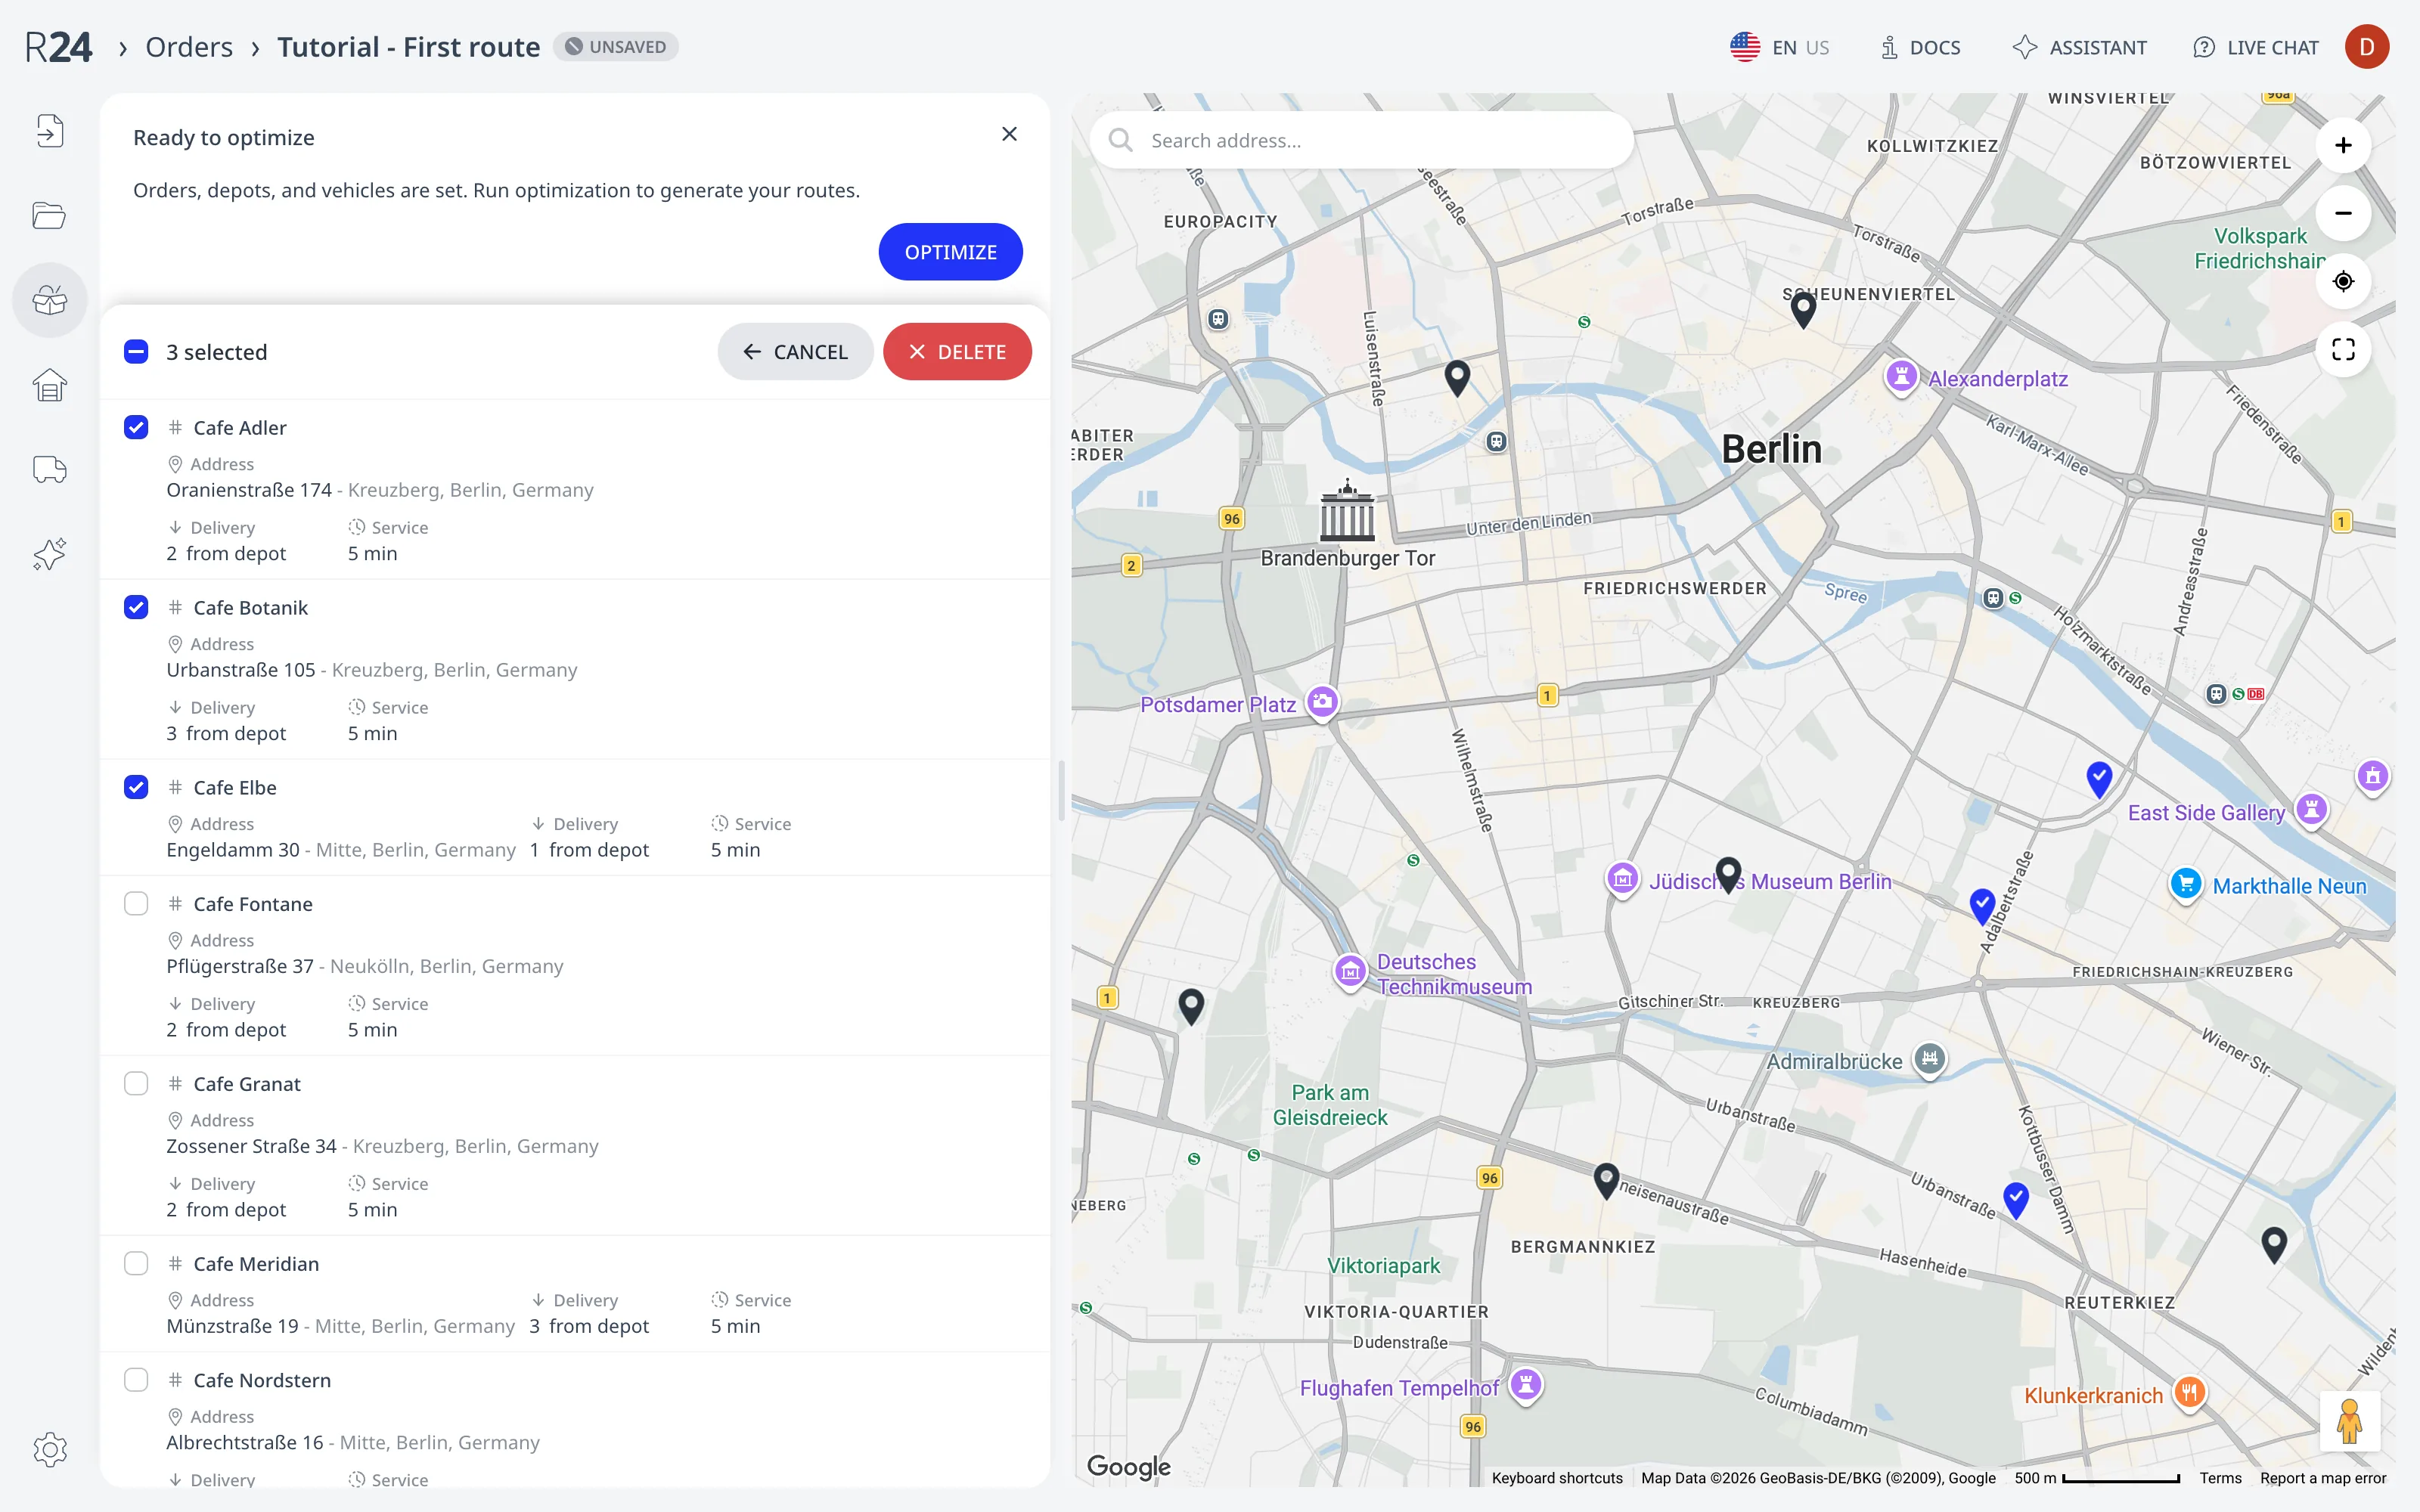Open the vehicles truck icon in the sidebar
The height and width of the screenshot is (1512, 2420).
(x=50, y=469)
